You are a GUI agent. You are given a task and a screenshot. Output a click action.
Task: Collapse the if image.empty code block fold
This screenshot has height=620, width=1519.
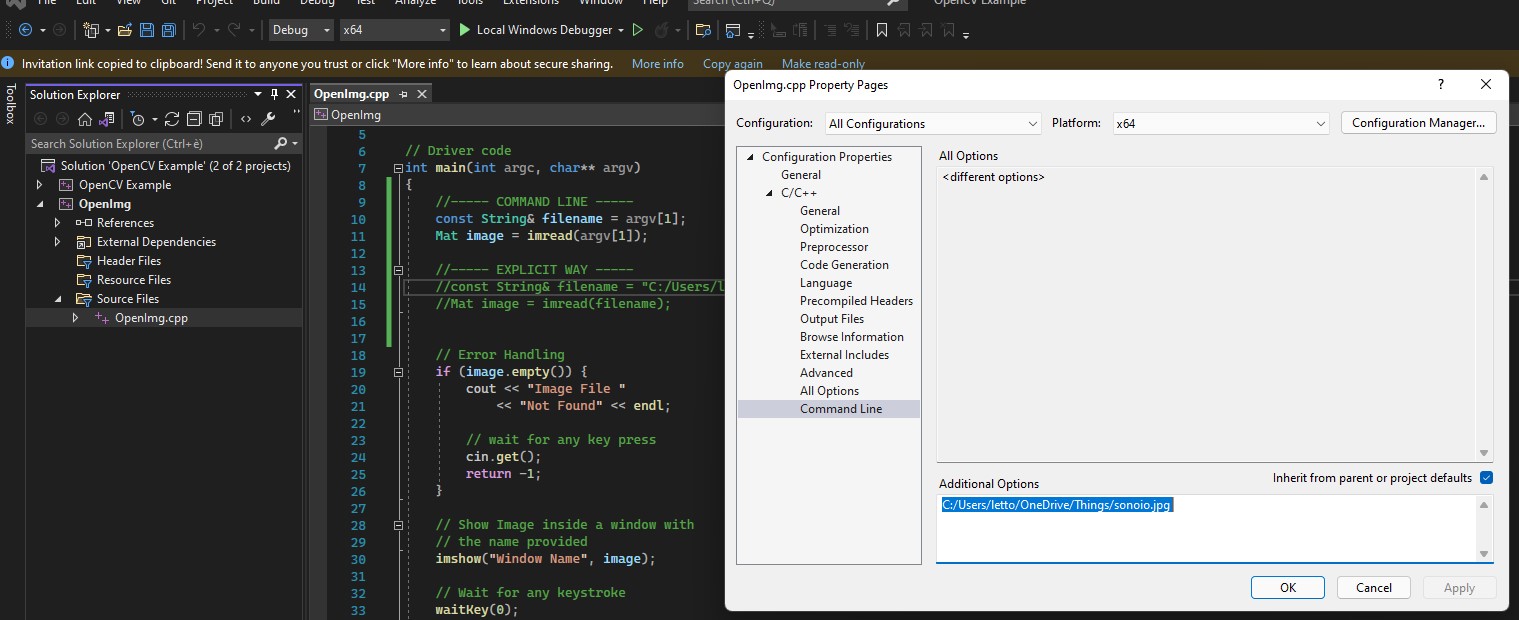398,372
